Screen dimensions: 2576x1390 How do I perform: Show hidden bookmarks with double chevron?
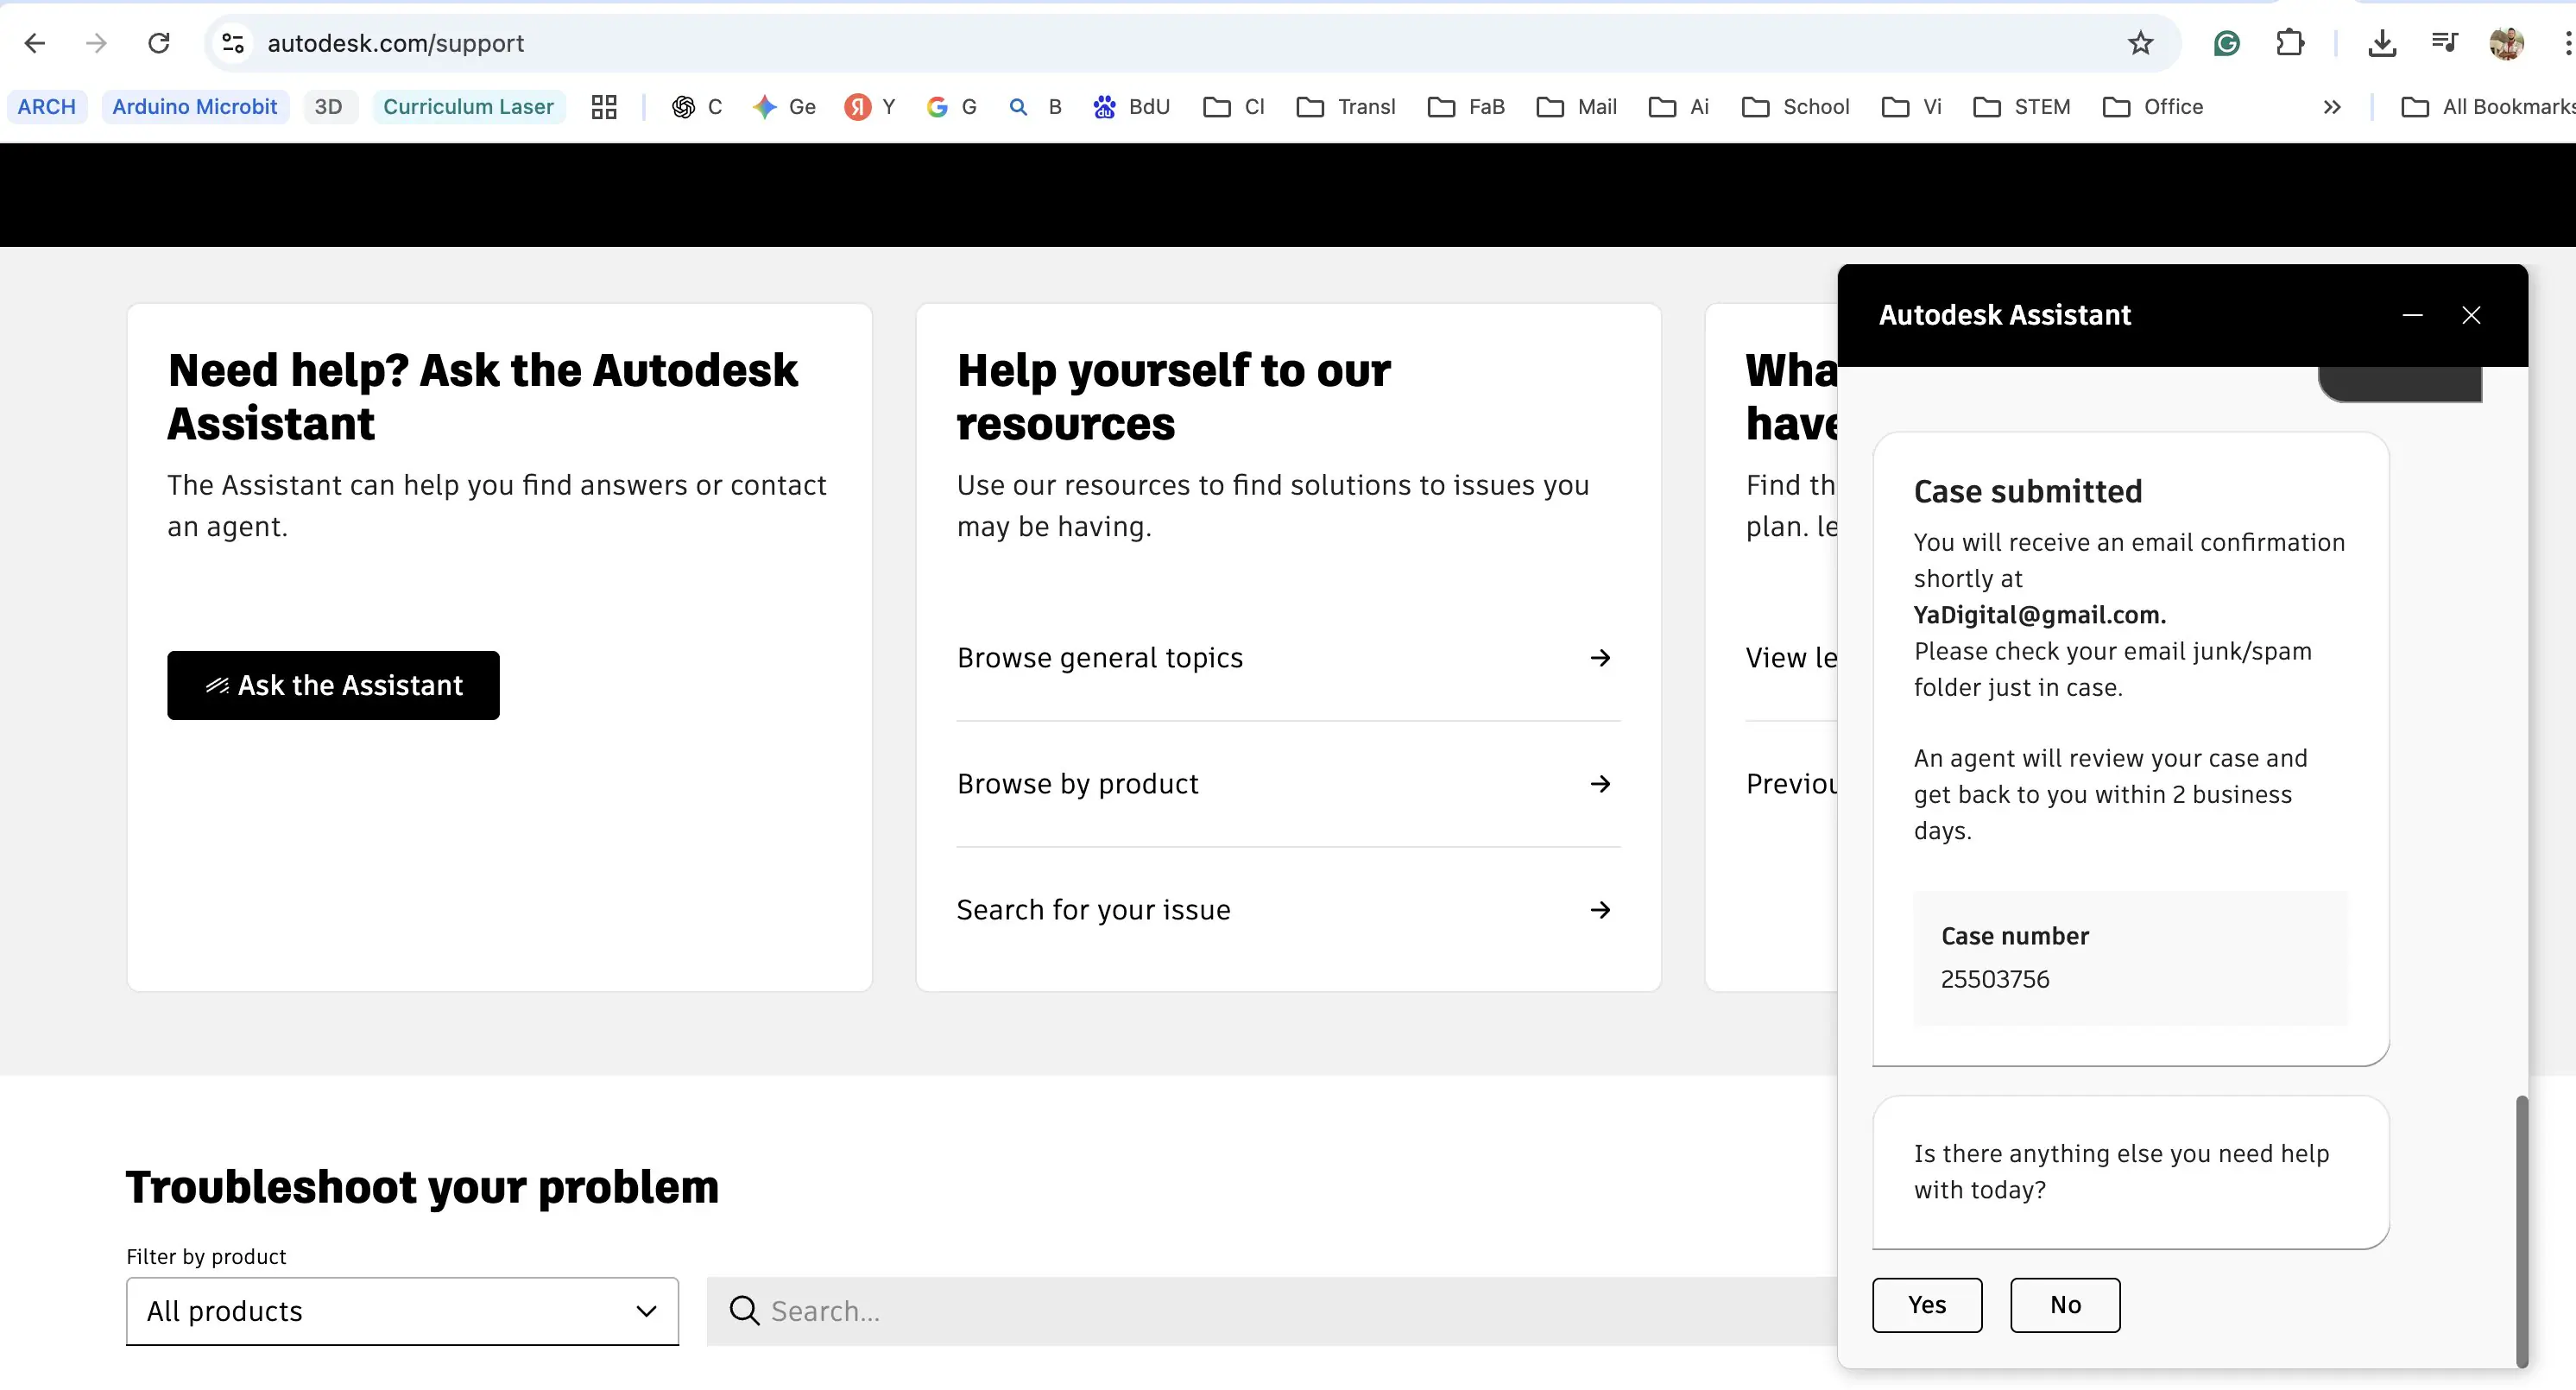(2332, 107)
